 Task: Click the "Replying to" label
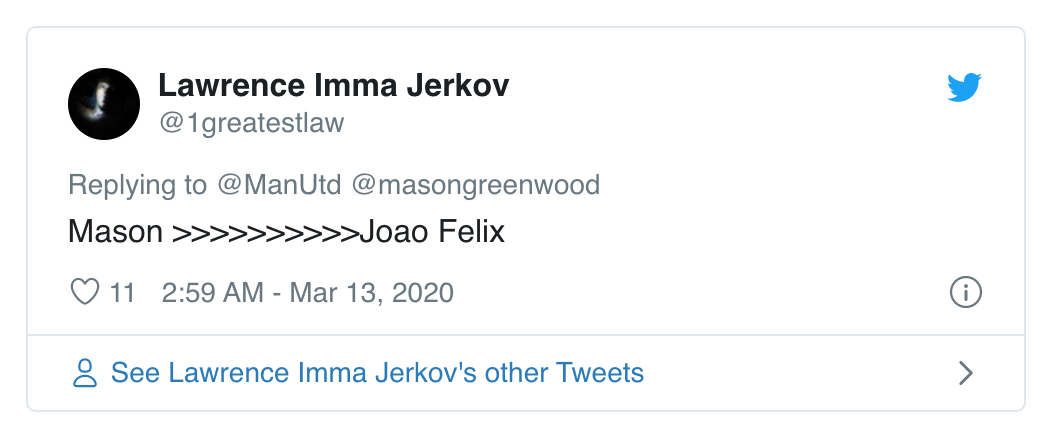(x=137, y=185)
